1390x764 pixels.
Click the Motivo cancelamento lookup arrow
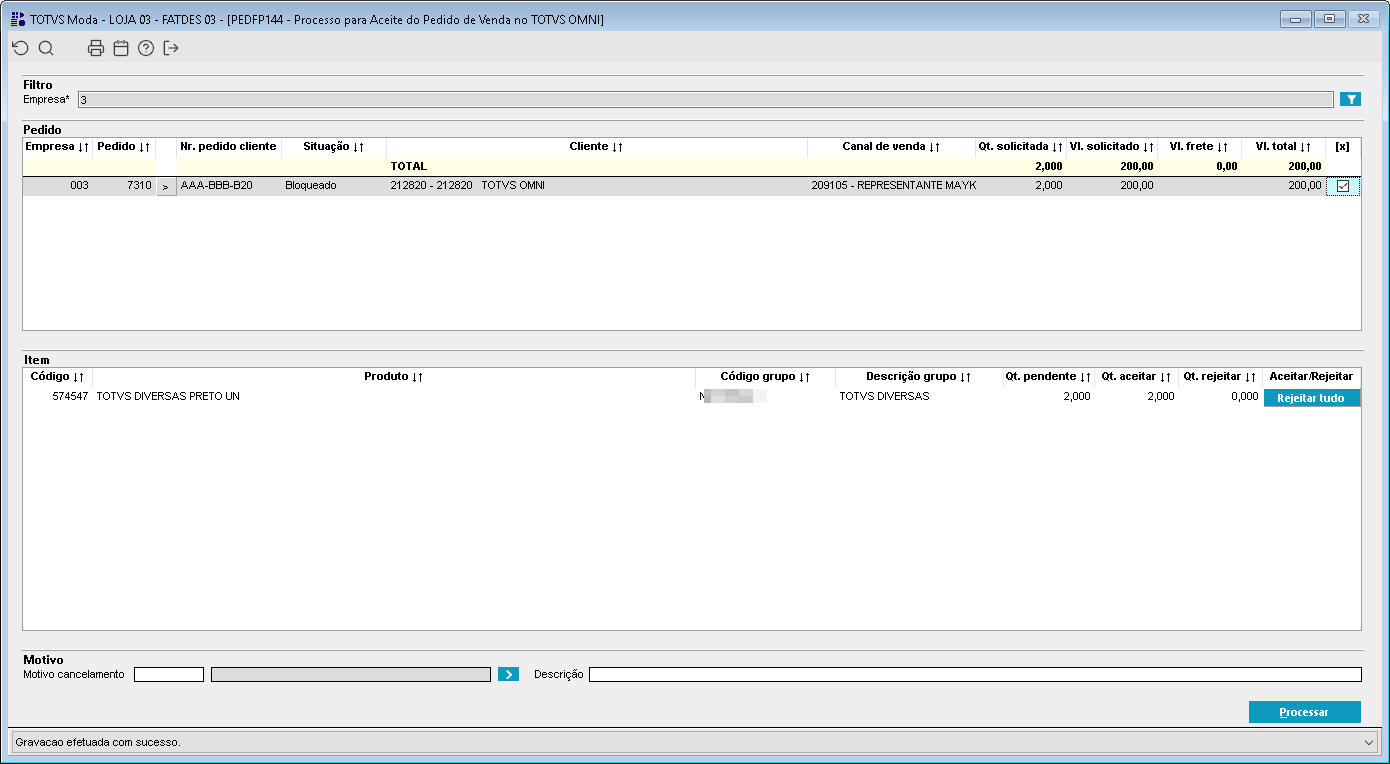coord(508,674)
